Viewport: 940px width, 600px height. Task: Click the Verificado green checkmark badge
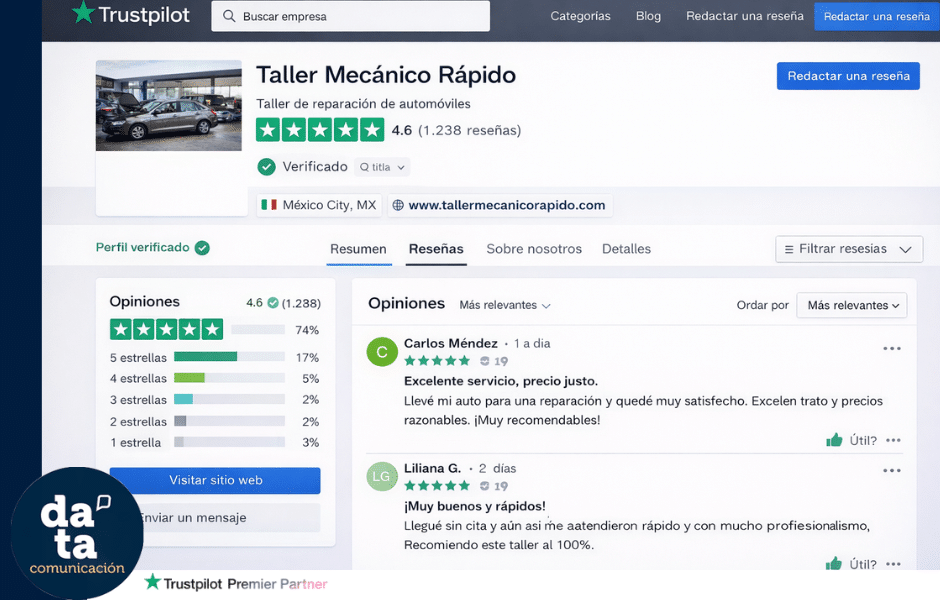click(x=265, y=166)
